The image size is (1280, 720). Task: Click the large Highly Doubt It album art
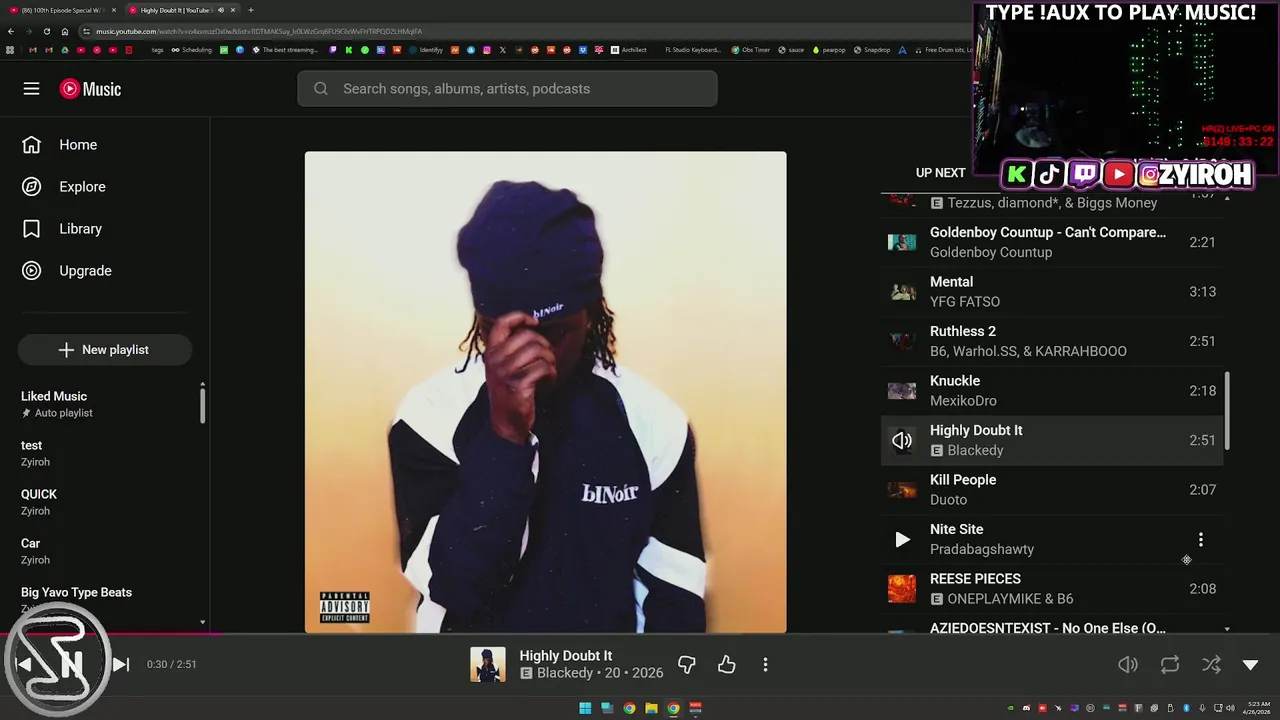545,392
